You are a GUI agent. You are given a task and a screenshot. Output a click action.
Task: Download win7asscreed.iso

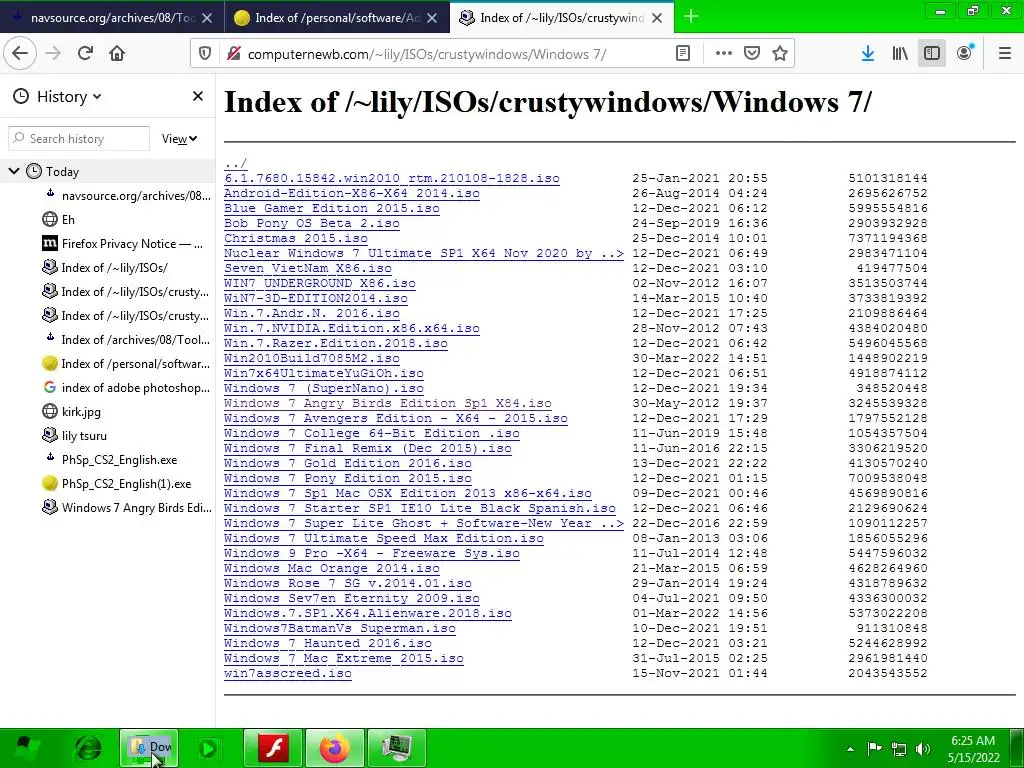(x=288, y=673)
